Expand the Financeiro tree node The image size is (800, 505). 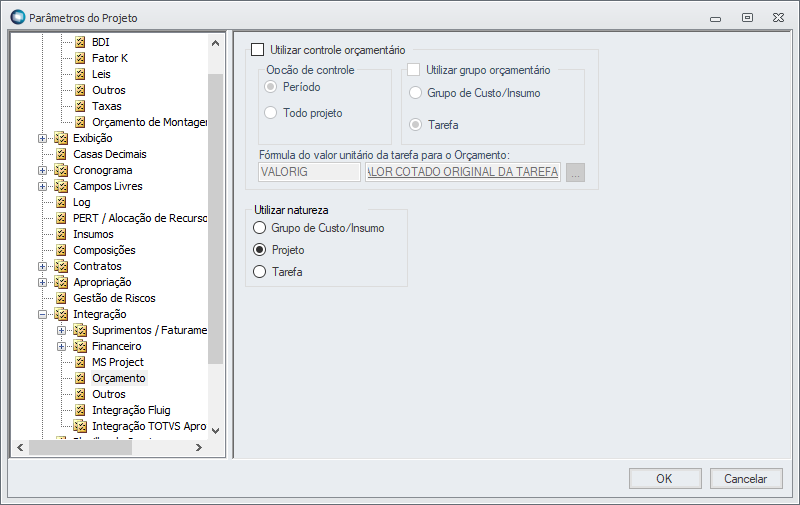pyautogui.click(x=62, y=346)
